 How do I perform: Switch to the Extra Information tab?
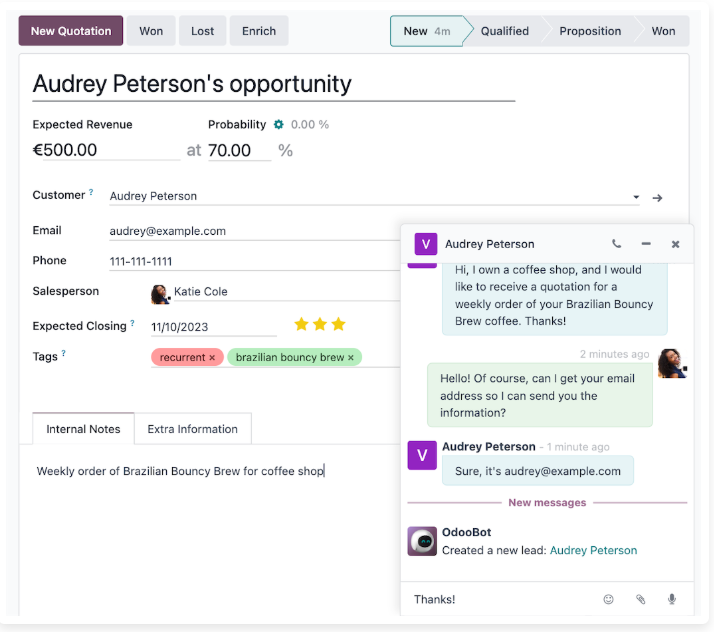click(x=192, y=429)
